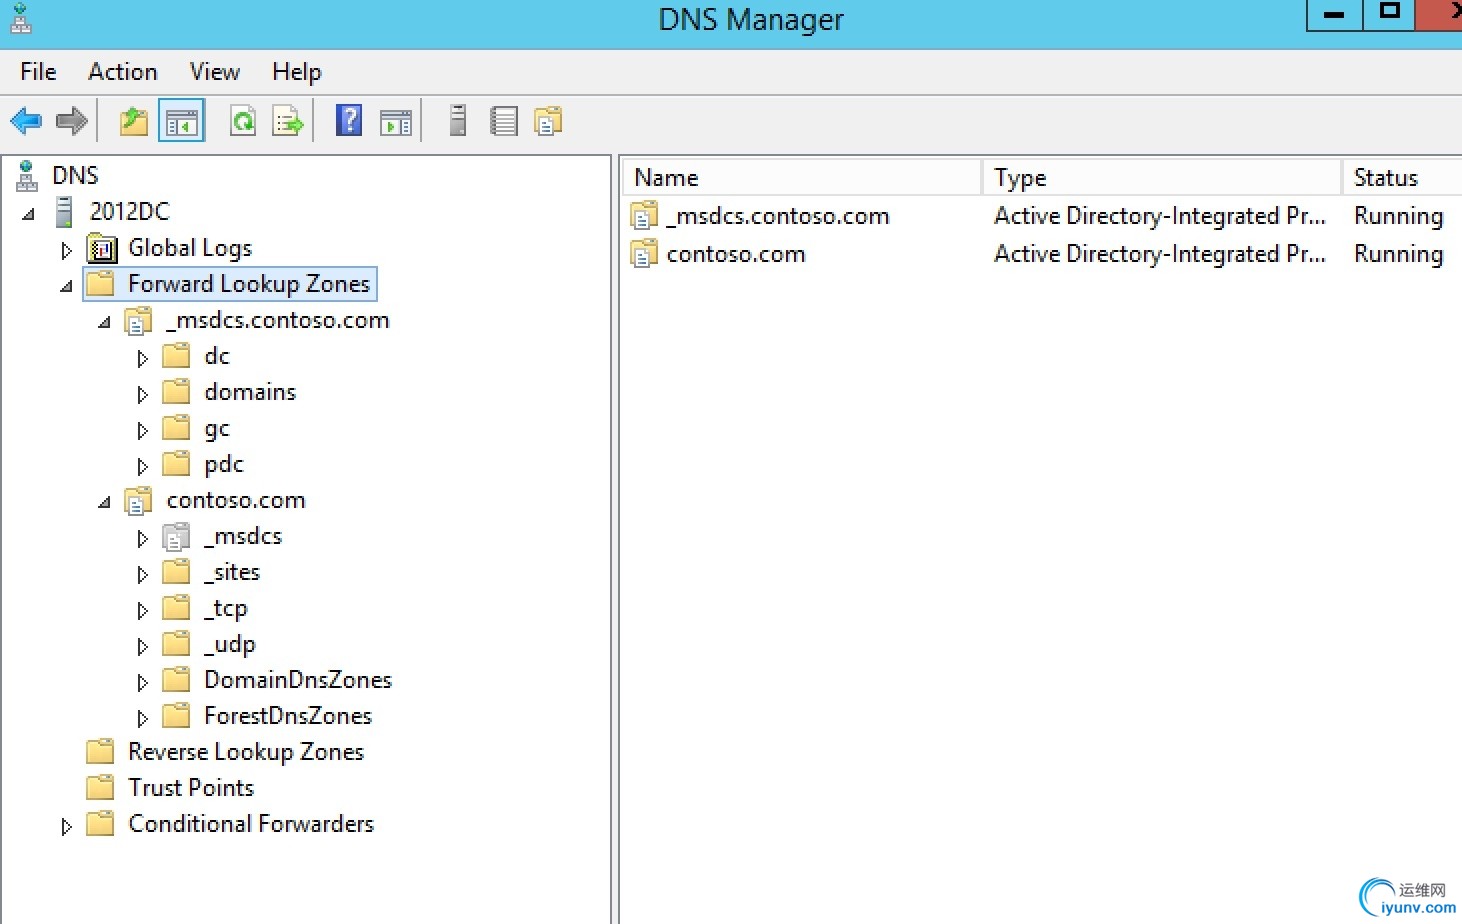This screenshot has height=924, width=1462.
Task: Expand the domains folder node
Action: 142,394
